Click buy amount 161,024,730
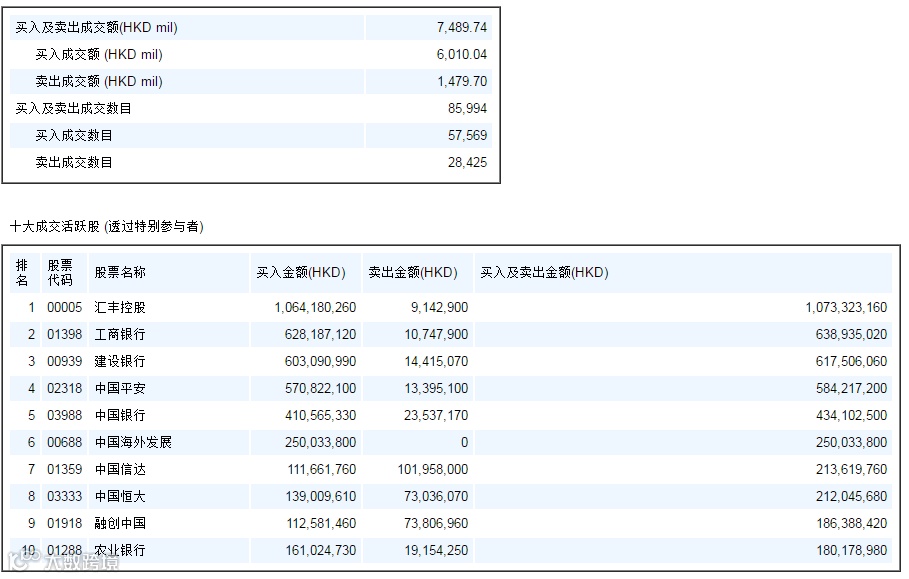909x579 pixels. (x=321, y=551)
